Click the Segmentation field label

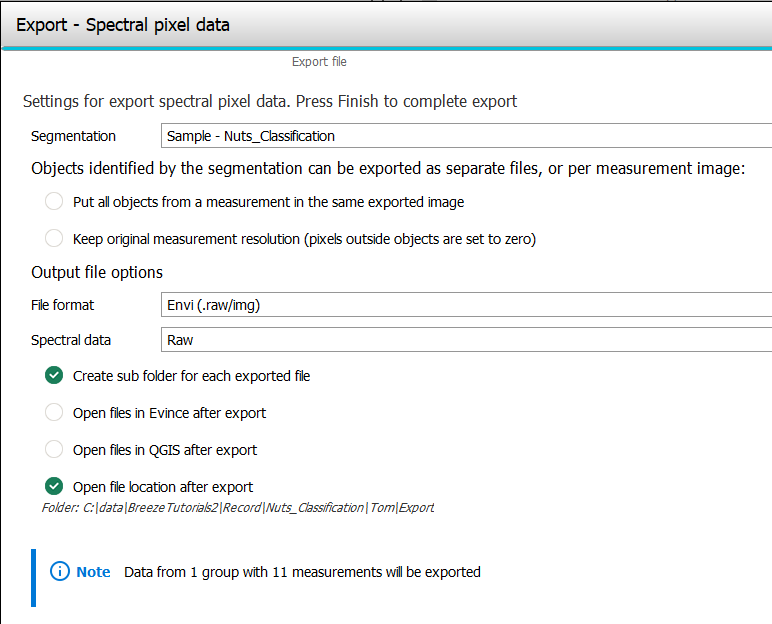click(73, 136)
